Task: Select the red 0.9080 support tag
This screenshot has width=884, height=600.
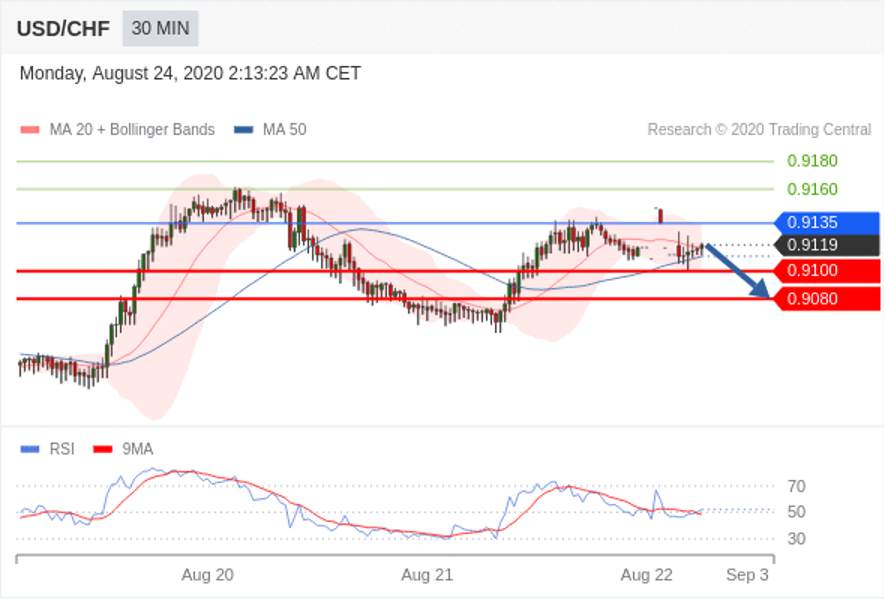Action: coord(826,299)
